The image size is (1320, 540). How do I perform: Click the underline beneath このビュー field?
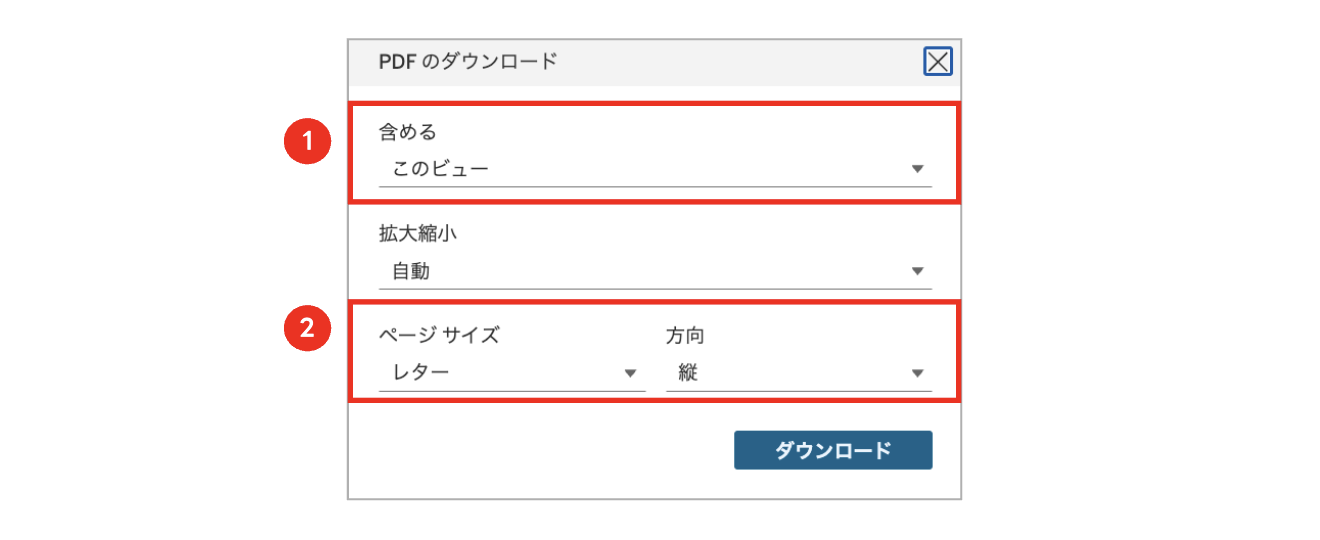click(655, 187)
